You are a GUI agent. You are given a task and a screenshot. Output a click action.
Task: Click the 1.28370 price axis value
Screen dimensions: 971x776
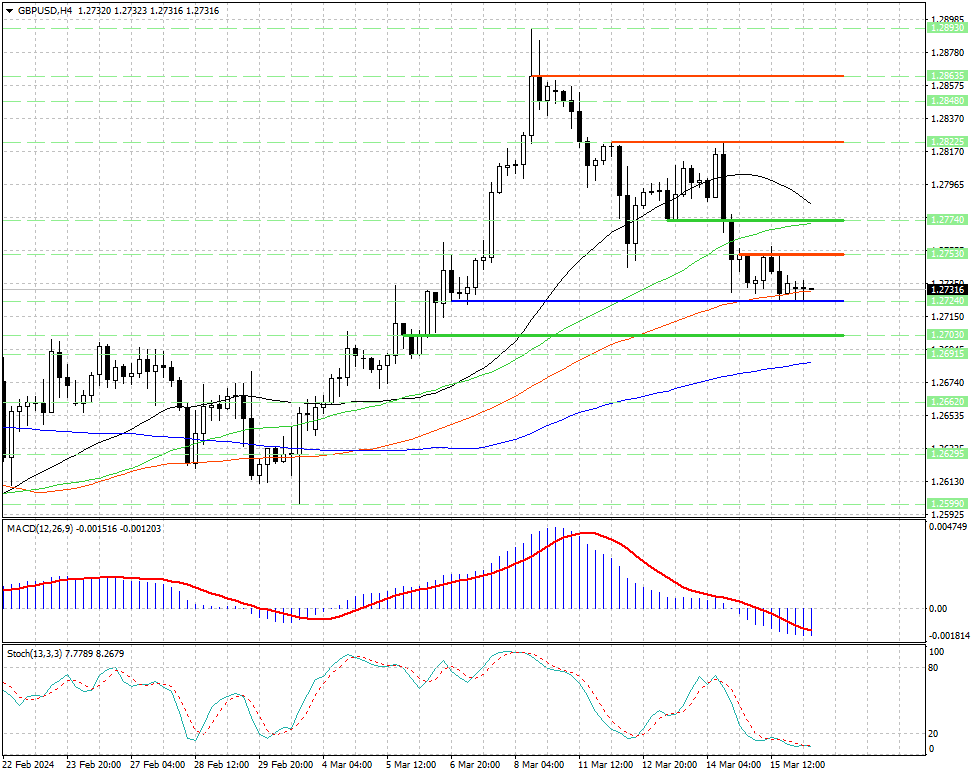coord(948,118)
